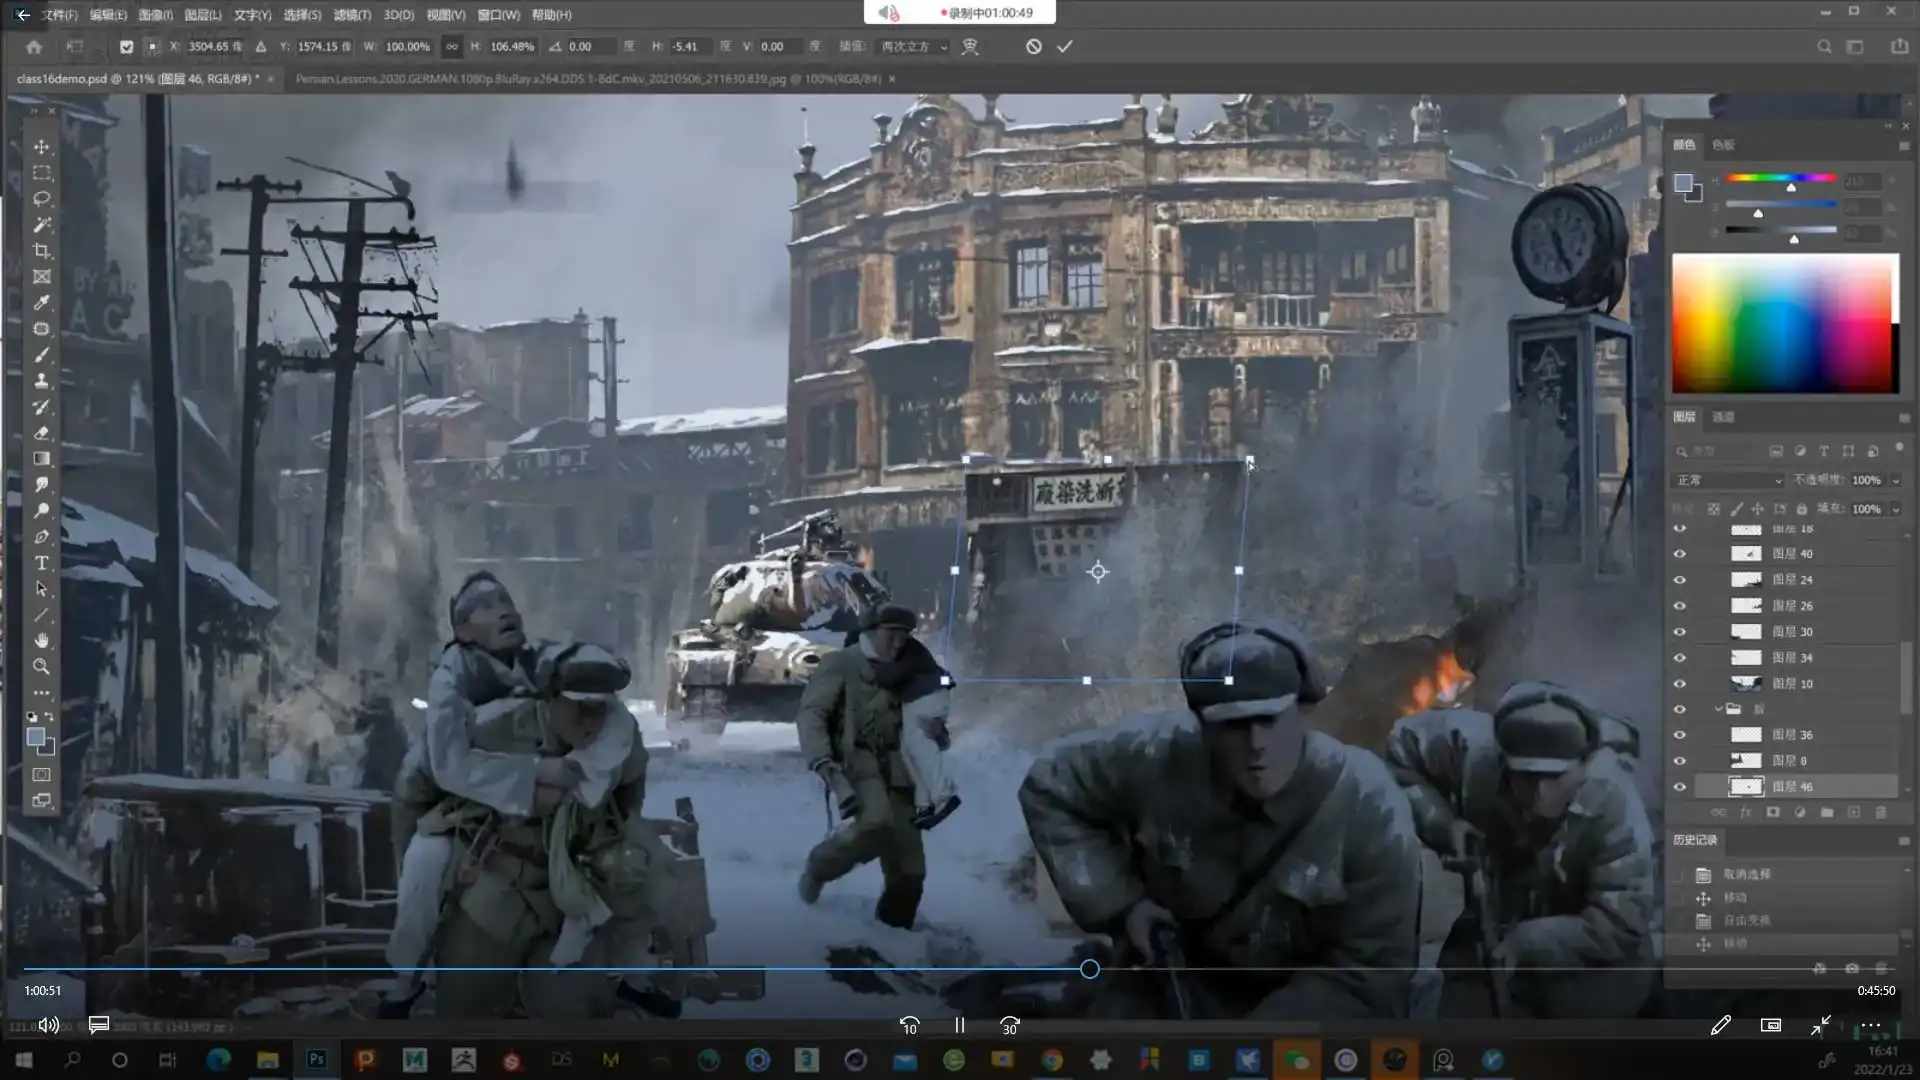The height and width of the screenshot is (1080, 1920).
Task: Open the 滤镜(T) menu
Action: [351, 15]
